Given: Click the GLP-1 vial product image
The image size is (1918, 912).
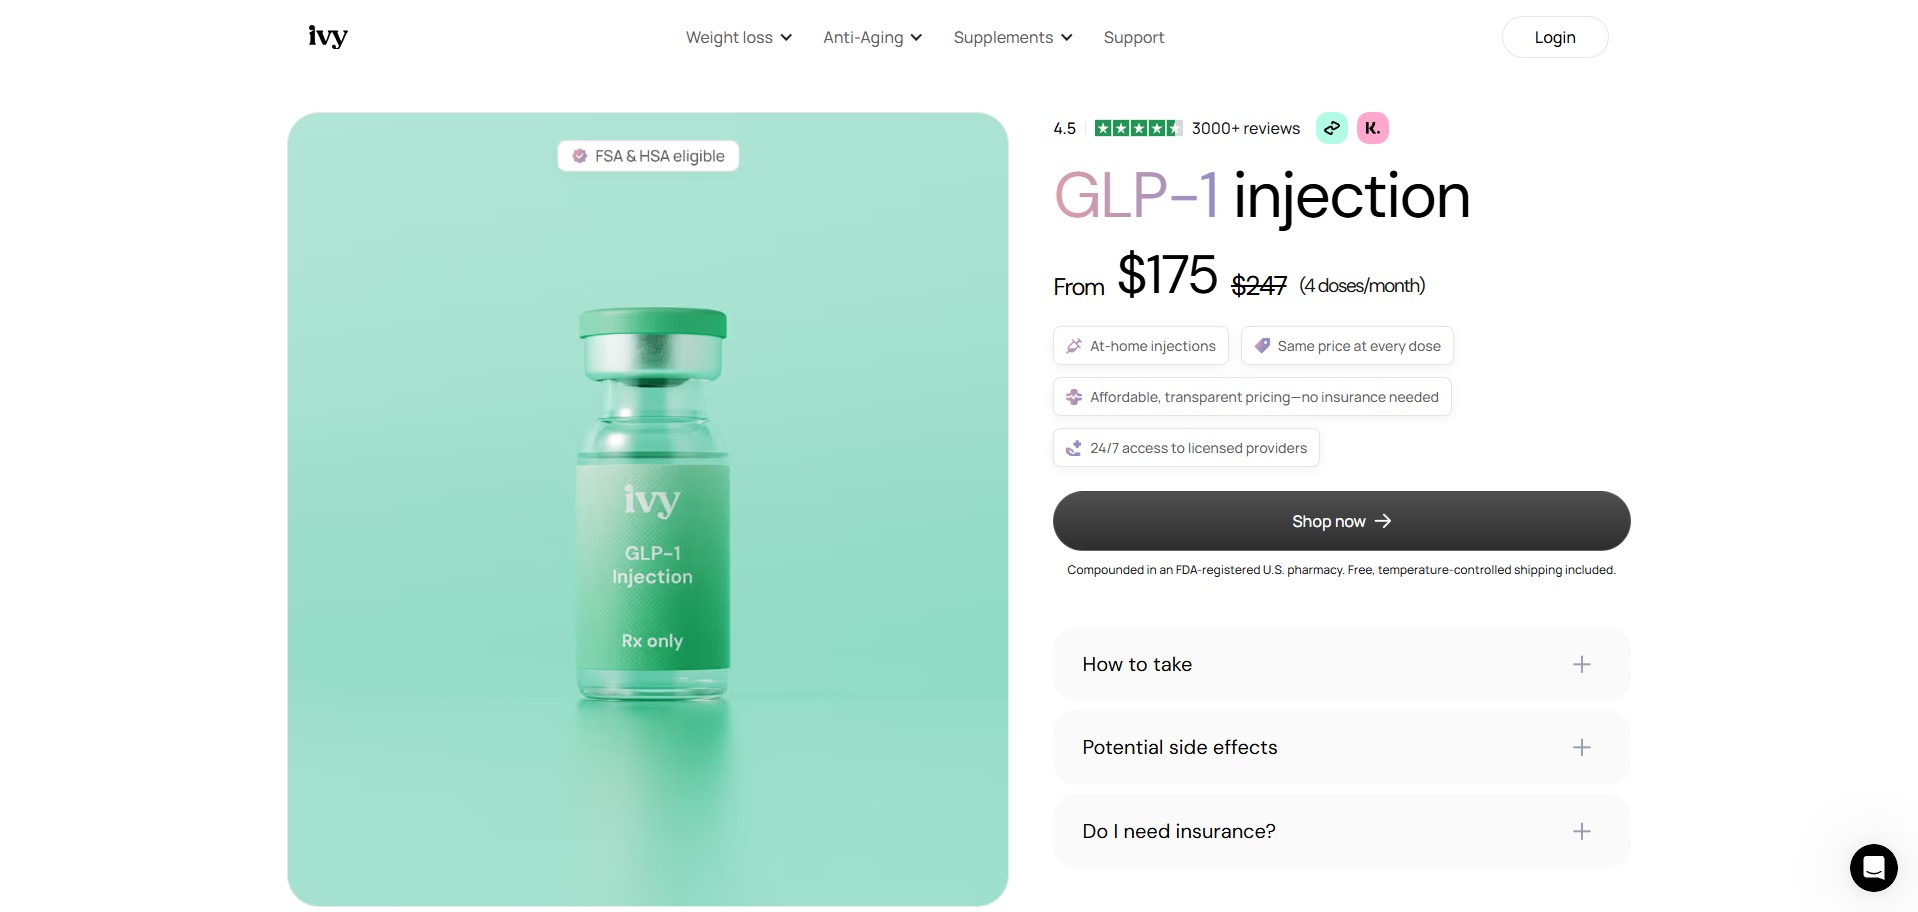Looking at the screenshot, I should pyautogui.click(x=652, y=505).
